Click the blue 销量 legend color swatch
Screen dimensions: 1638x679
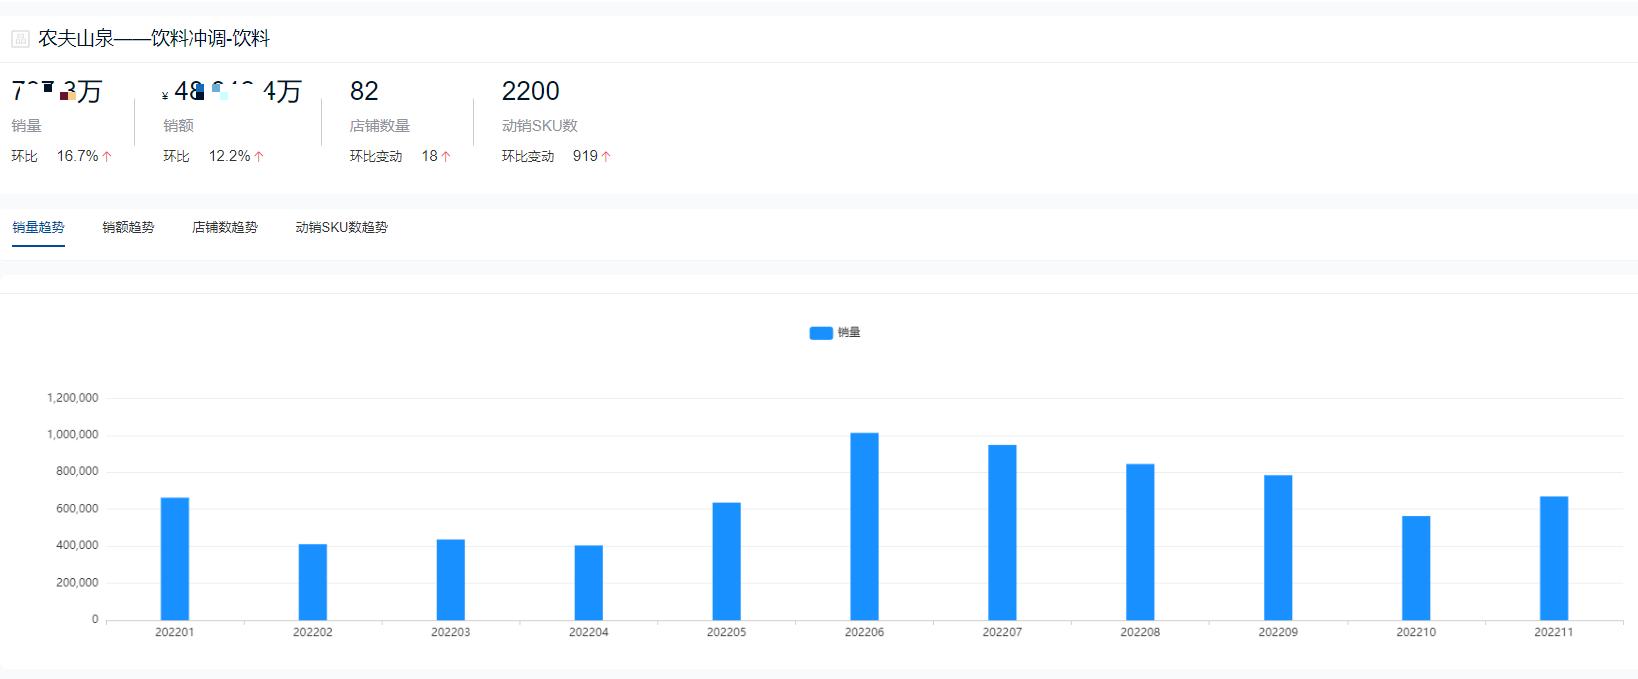[x=821, y=333]
